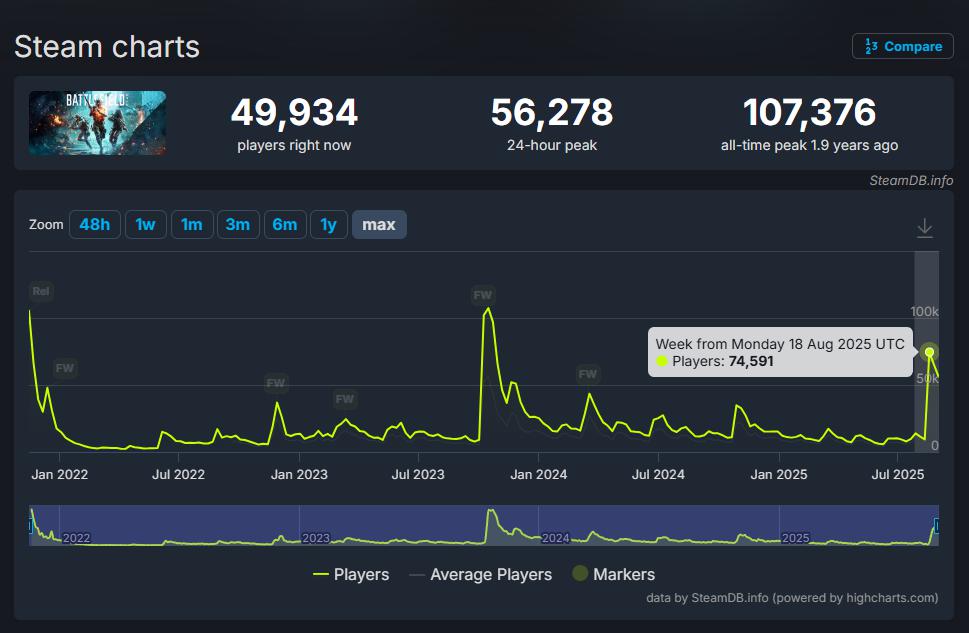This screenshot has width=969, height=633.
Task: Toggle the Markers series in legend
Action: (613, 574)
